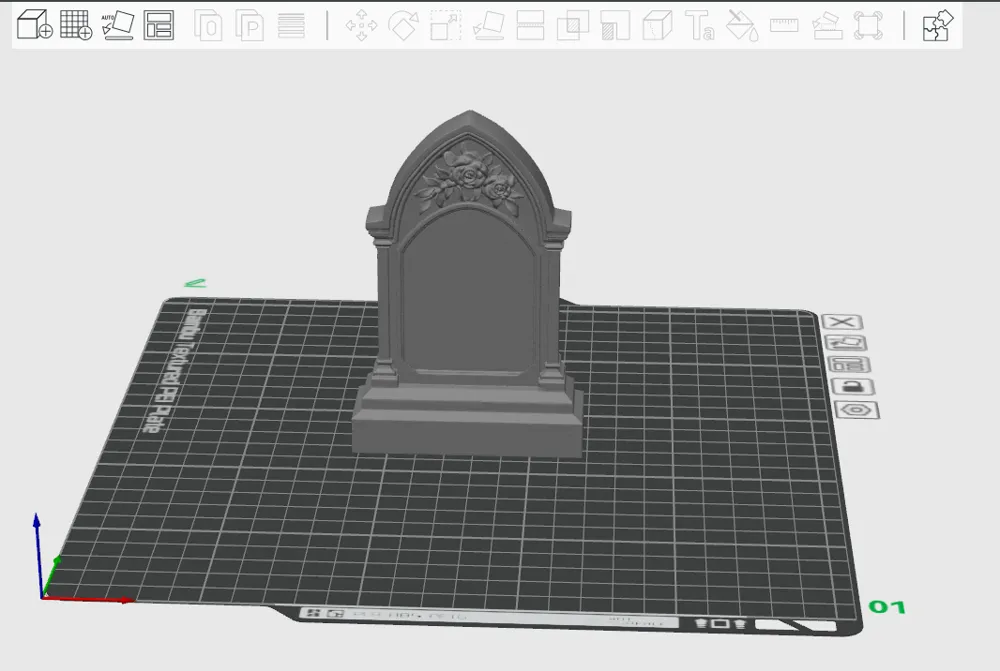Click the green plate number 01
Image resolution: width=1000 pixels, height=671 pixels.
[x=887, y=607]
